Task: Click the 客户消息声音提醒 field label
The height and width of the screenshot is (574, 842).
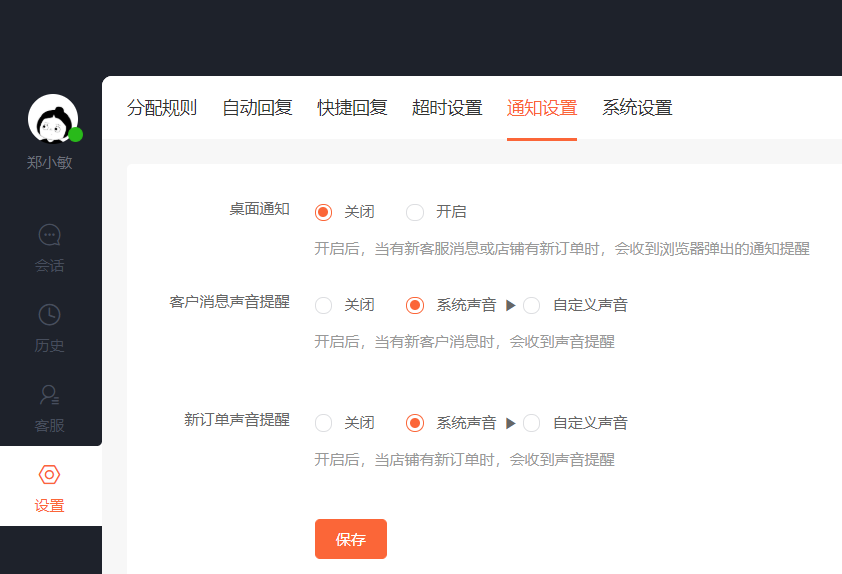Action: click(229, 302)
